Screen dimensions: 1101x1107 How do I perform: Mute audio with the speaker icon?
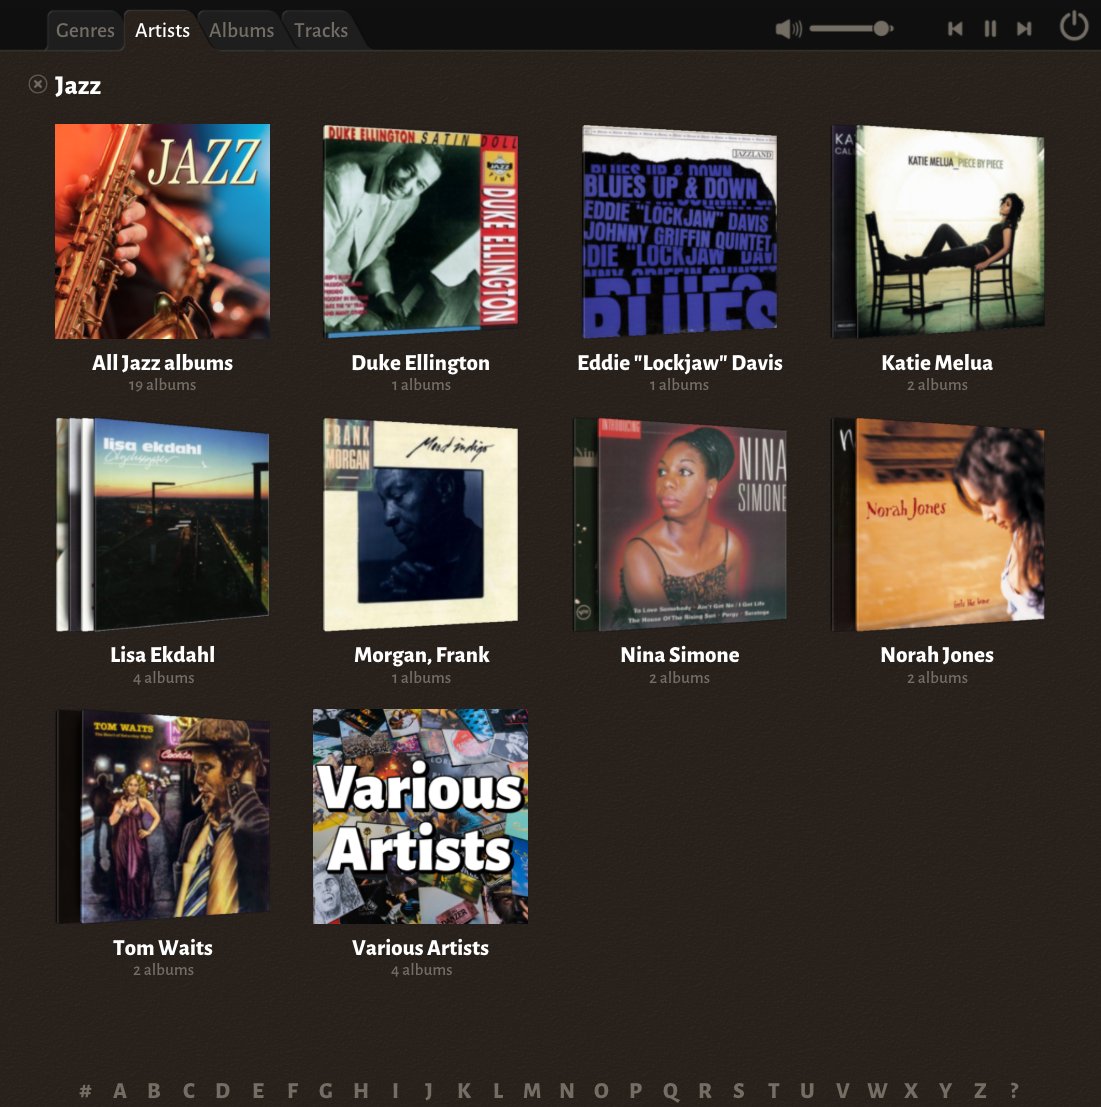[x=788, y=29]
